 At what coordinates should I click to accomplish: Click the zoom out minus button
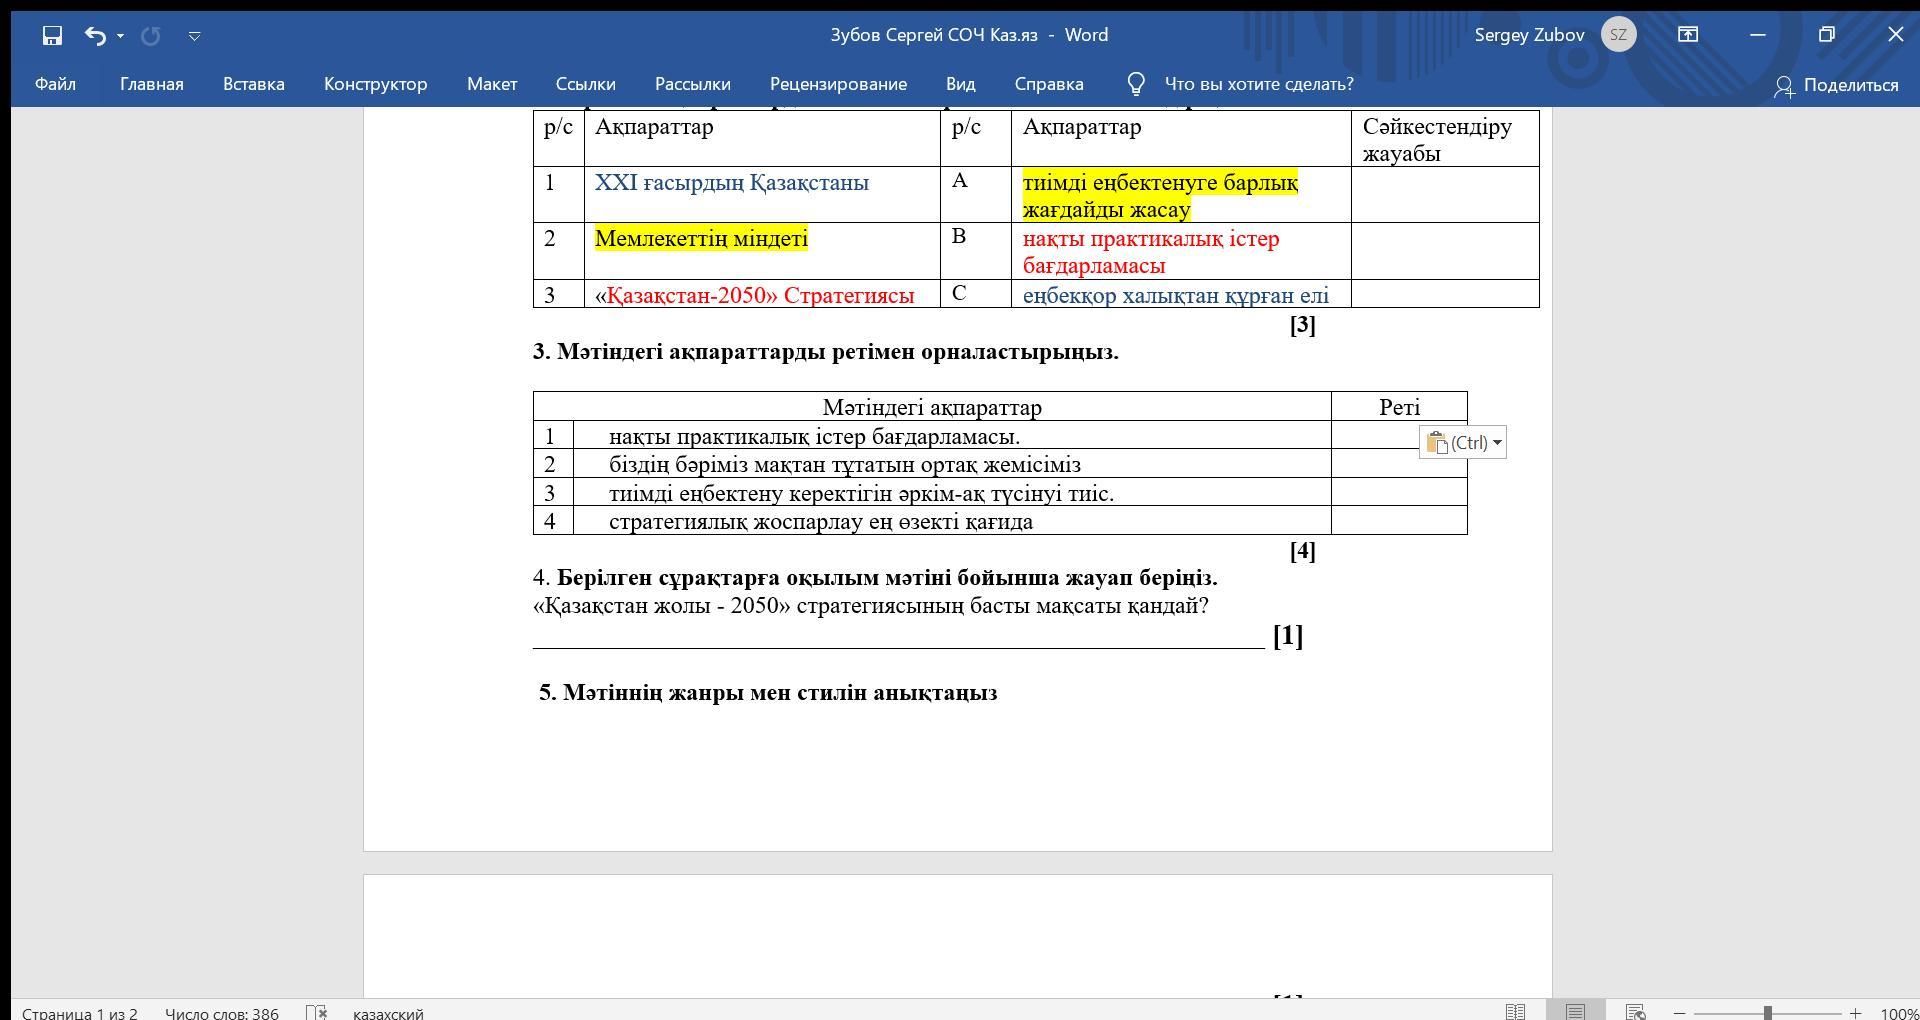(1680, 1013)
